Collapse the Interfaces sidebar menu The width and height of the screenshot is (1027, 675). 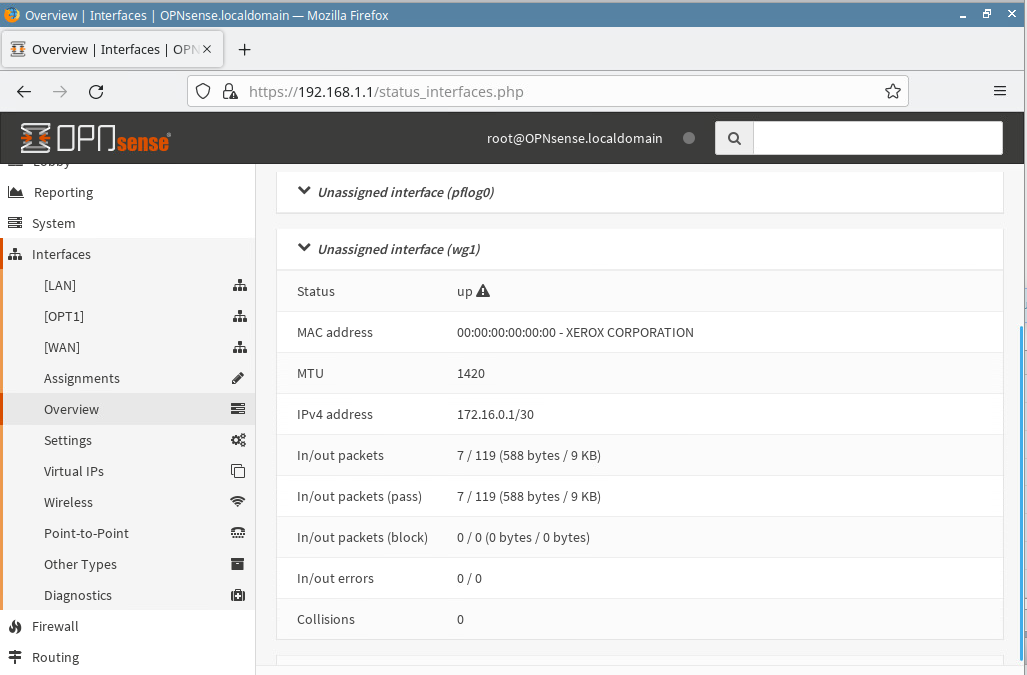point(61,254)
